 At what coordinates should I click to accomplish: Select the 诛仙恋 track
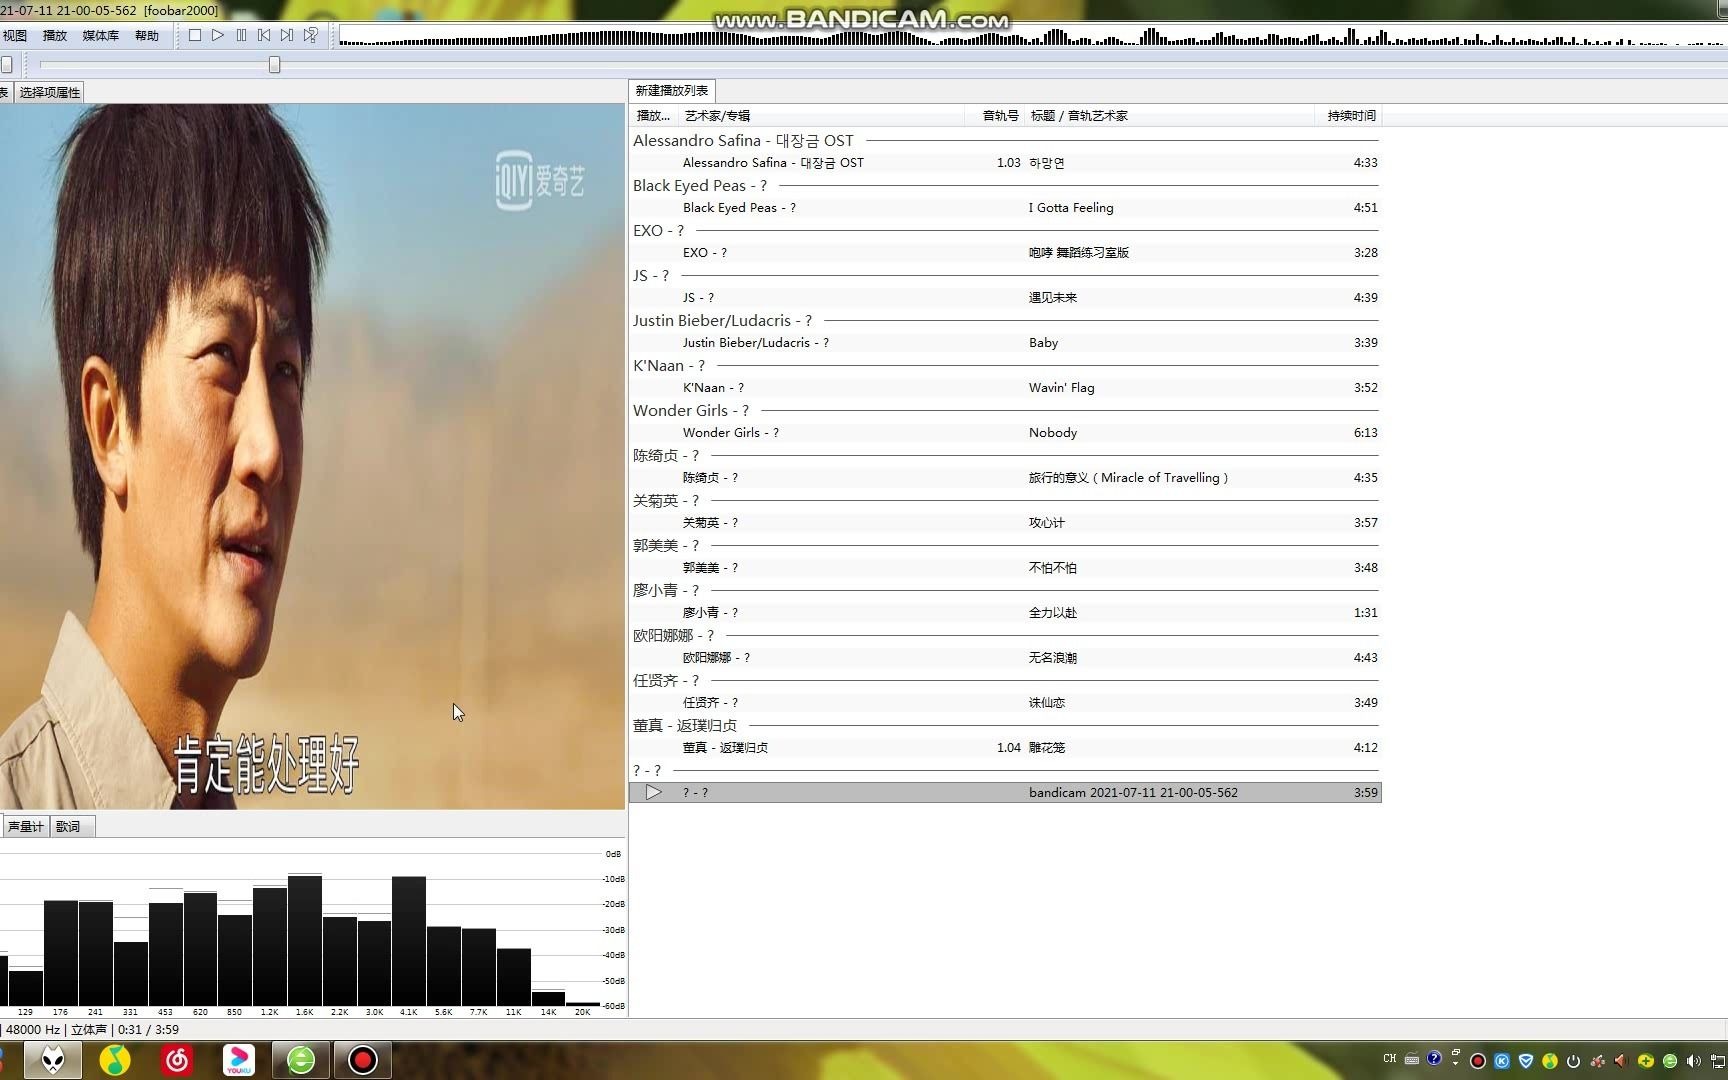[x=1005, y=702]
